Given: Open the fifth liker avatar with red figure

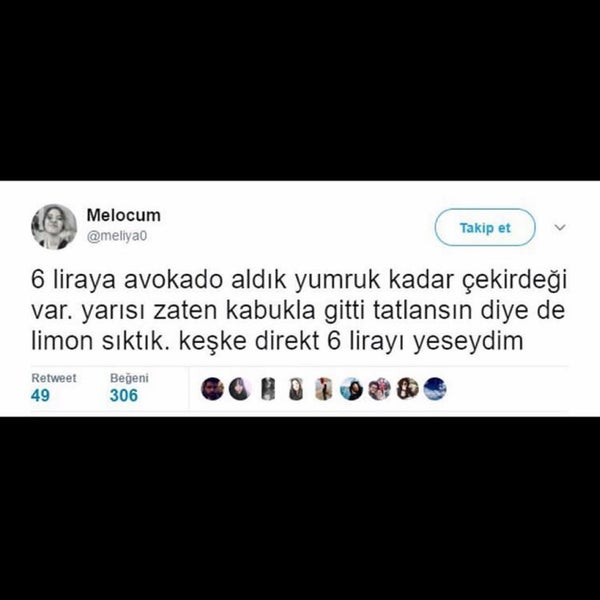Looking at the screenshot, I should pyautogui.click(x=324, y=389).
